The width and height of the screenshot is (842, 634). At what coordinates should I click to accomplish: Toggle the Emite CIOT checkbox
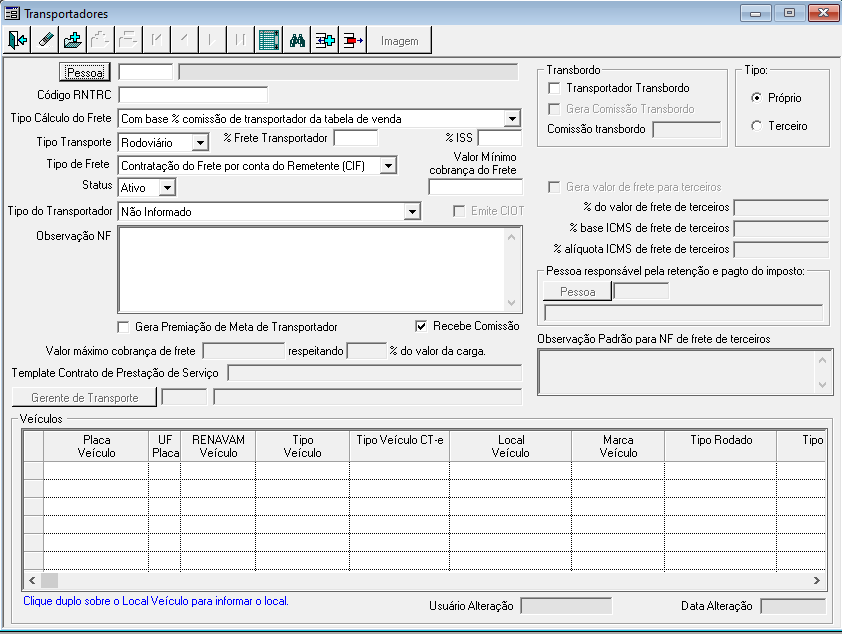coord(459,211)
